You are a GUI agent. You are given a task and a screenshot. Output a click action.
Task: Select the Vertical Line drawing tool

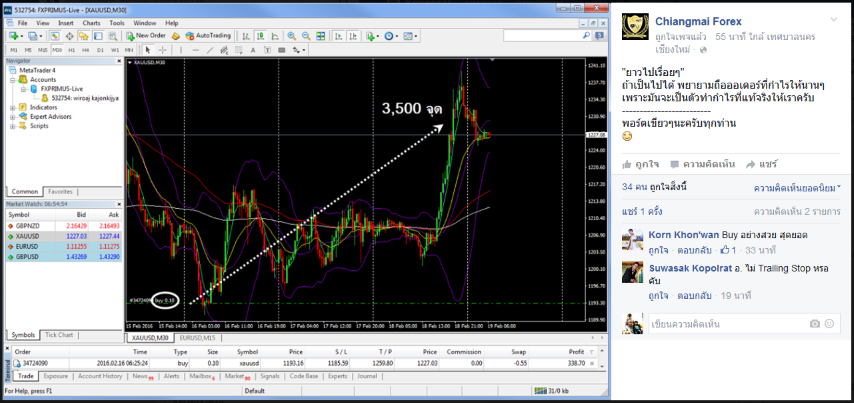(x=181, y=50)
